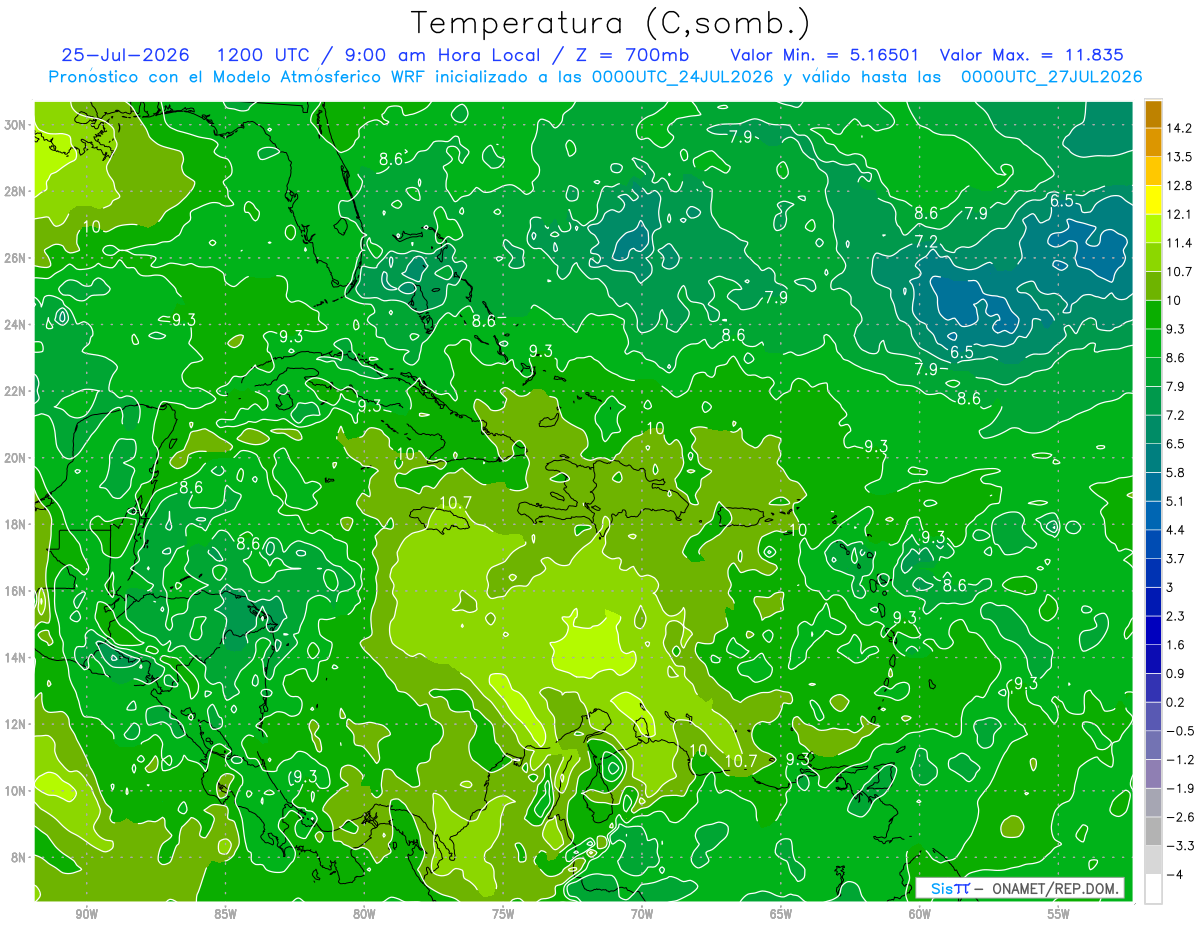Select 'Valor Max. = 11.835' text
Viewport: 1200px width, 927px height.
coord(1032,55)
